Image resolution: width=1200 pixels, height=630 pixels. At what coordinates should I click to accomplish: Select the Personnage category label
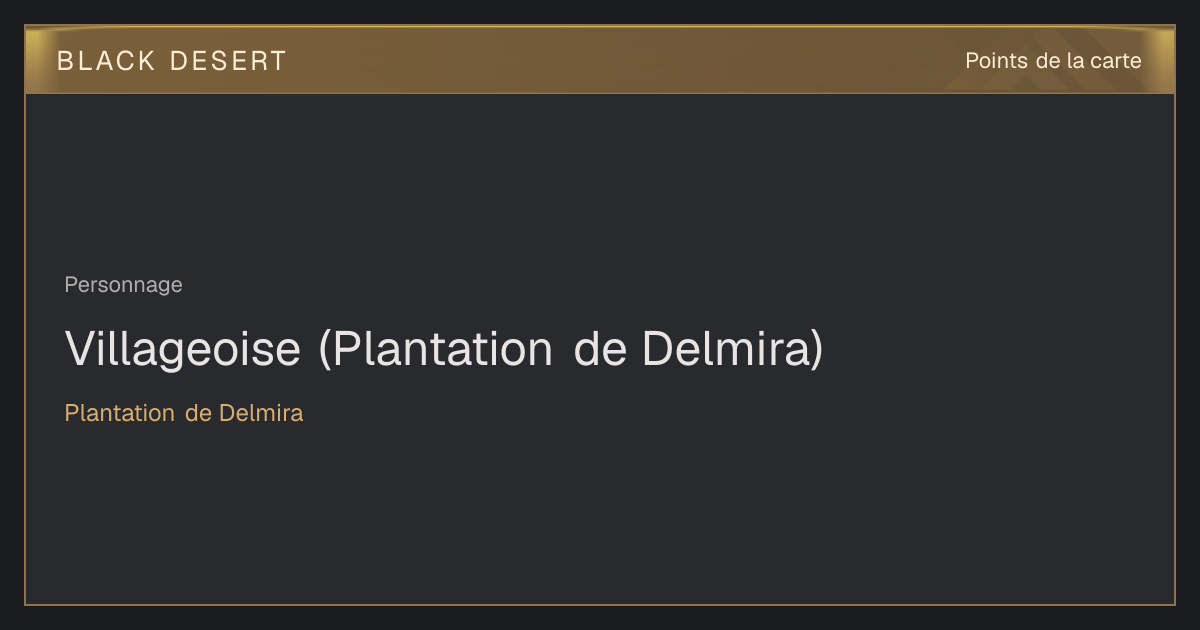tap(123, 285)
